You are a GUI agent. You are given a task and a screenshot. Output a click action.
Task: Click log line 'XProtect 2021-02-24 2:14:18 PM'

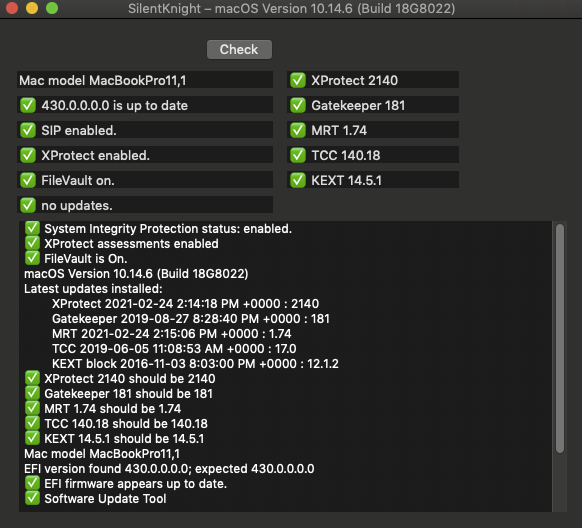(185, 304)
